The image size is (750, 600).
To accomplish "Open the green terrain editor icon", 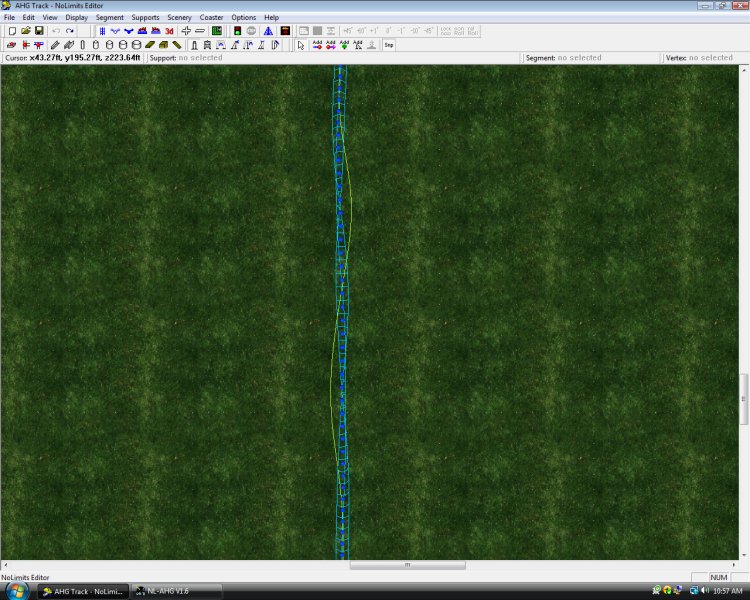I will click(217, 31).
